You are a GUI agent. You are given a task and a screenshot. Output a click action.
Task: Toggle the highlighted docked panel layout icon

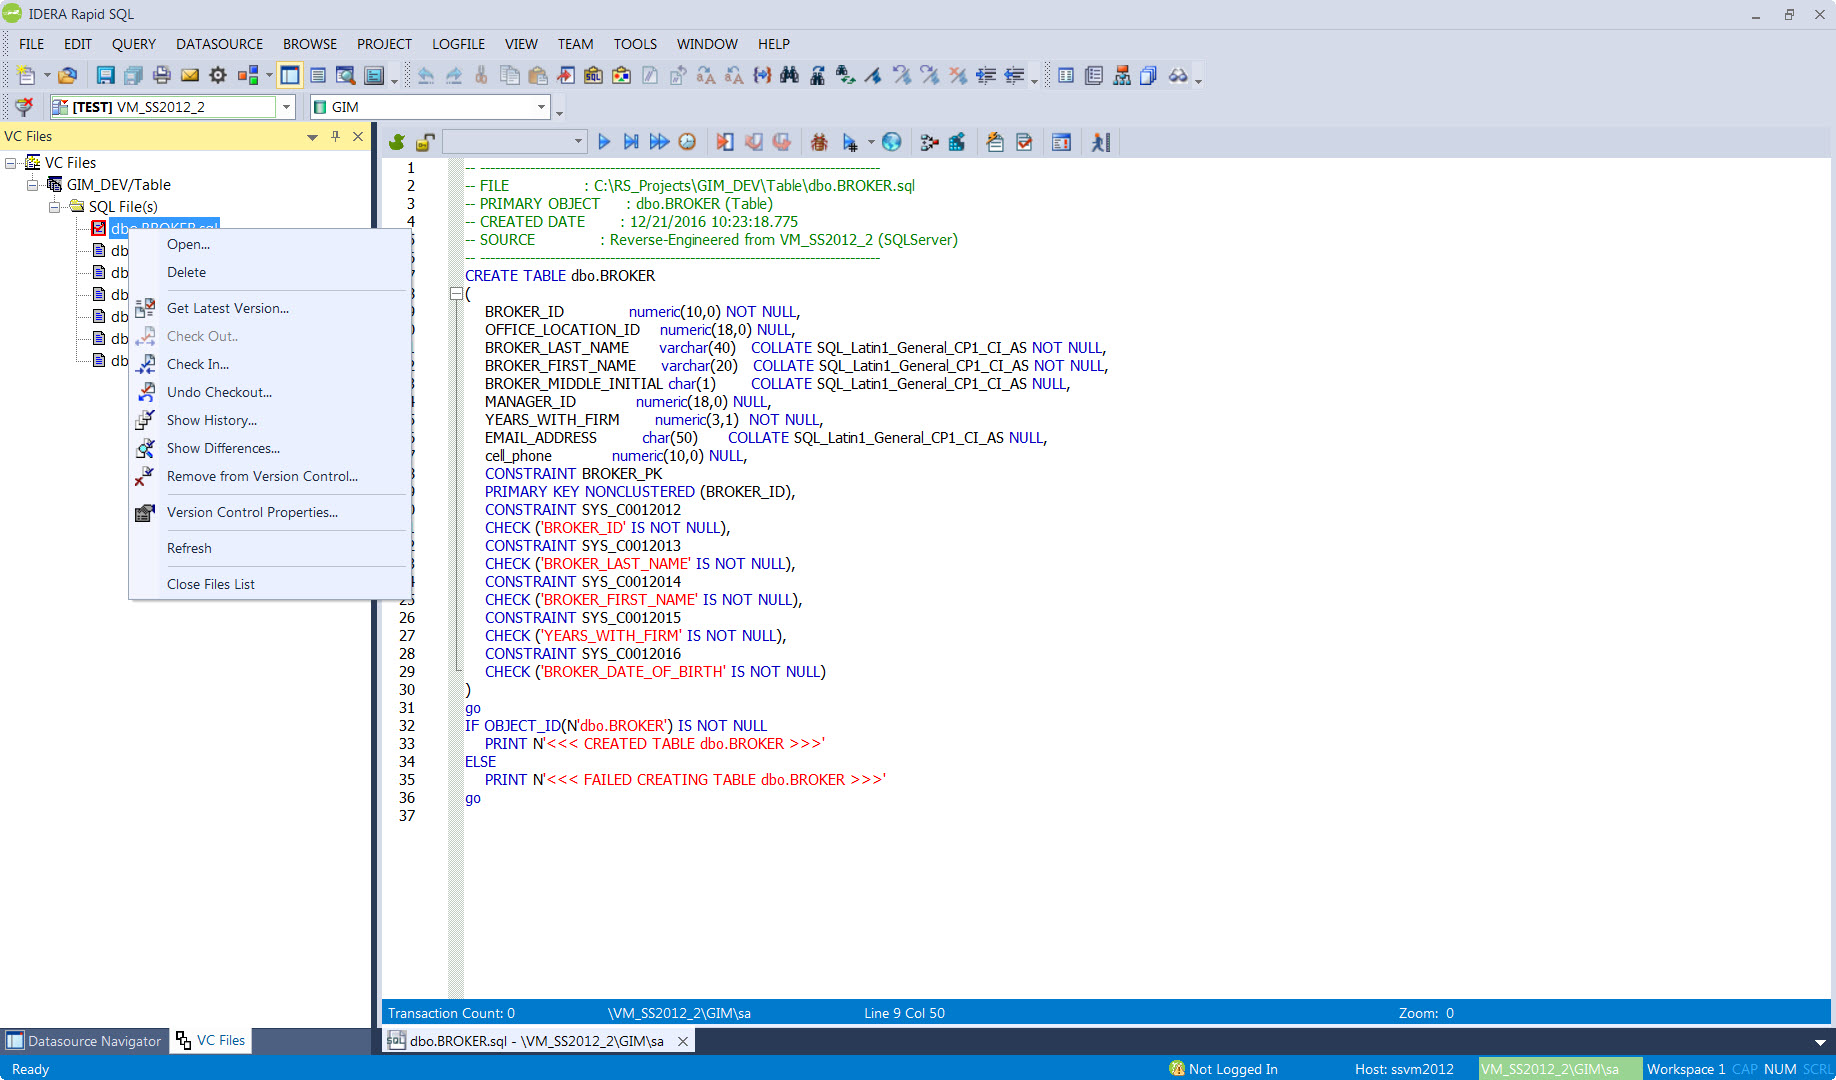coord(290,75)
